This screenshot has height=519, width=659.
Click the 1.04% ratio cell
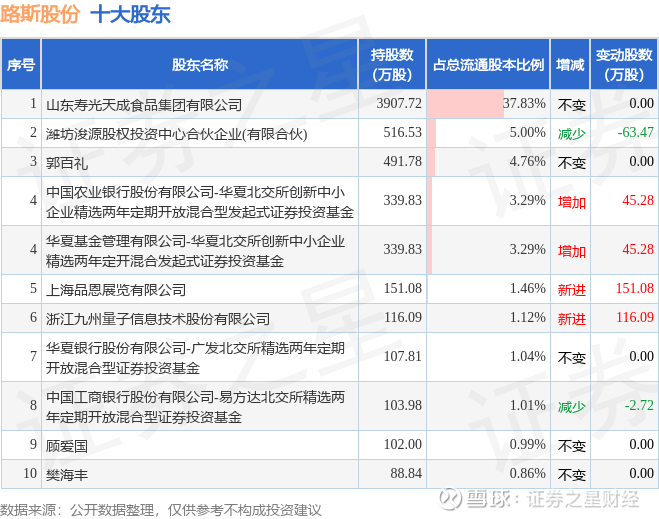coord(488,357)
